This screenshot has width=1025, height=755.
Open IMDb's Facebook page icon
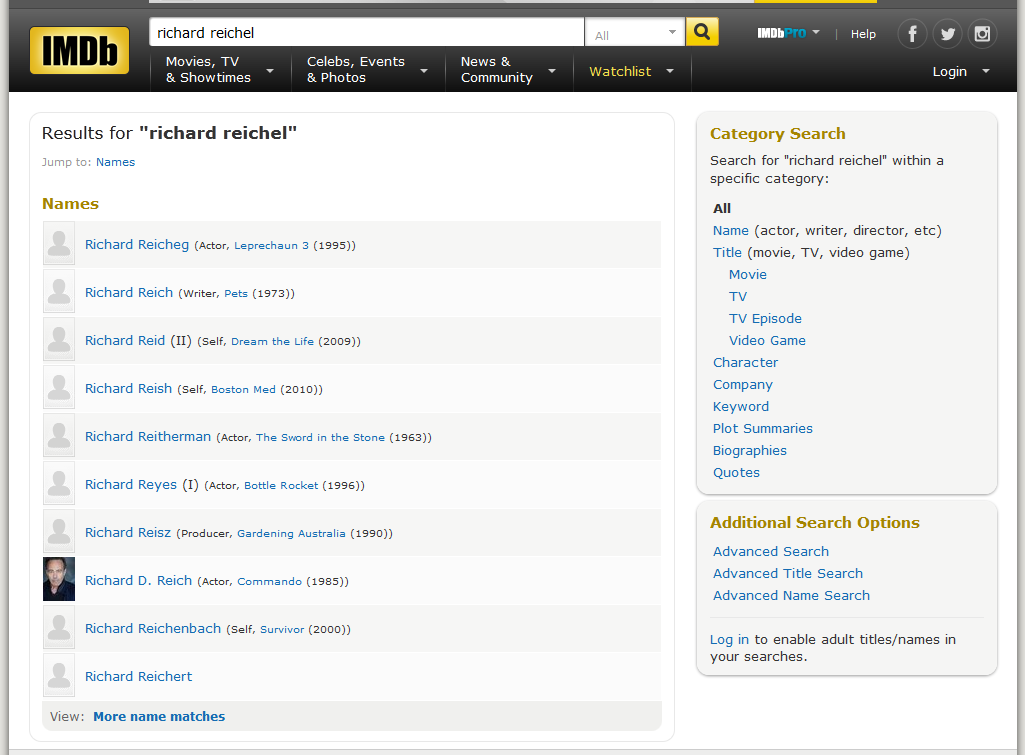coord(912,33)
